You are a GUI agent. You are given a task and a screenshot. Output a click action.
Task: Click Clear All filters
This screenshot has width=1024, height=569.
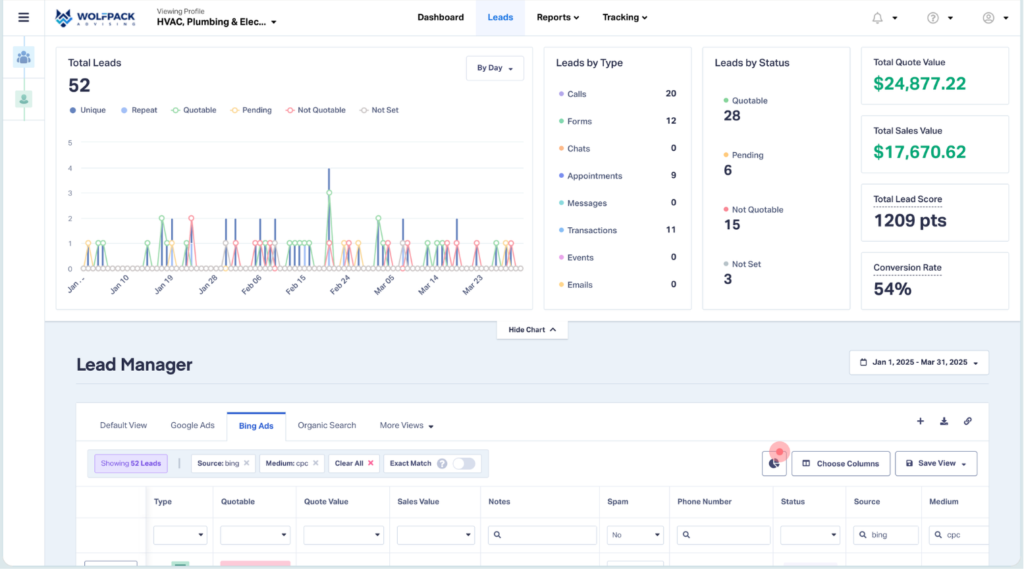354,463
